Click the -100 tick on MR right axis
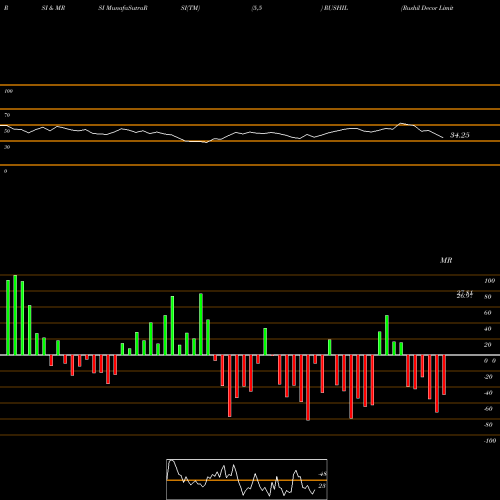Viewport: 500px width, 500px height. (490, 441)
